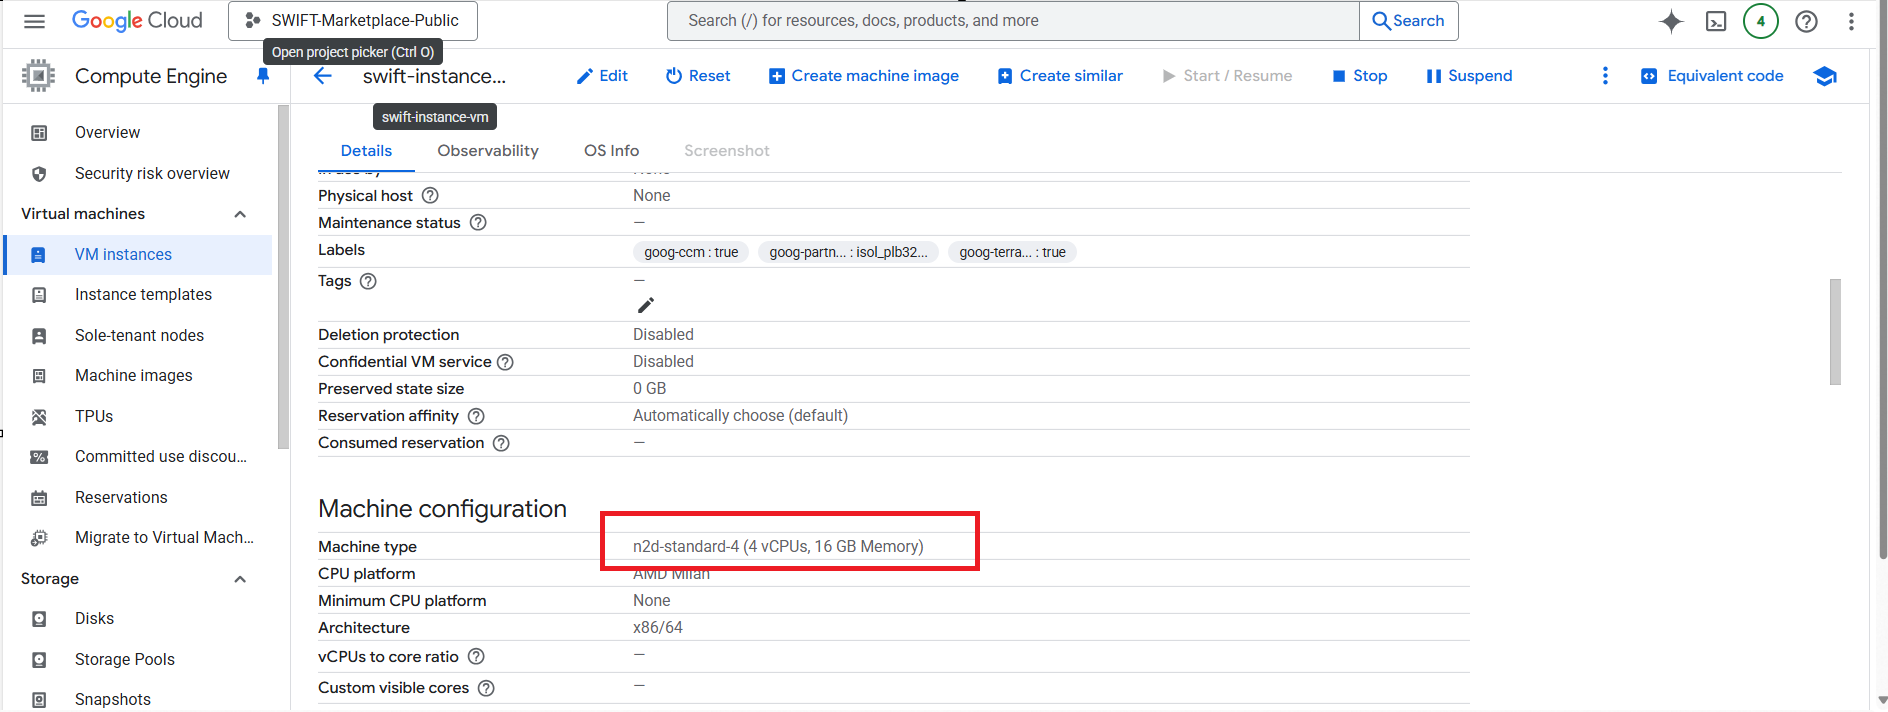The width and height of the screenshot is (1888, 712).
Task: Collapse the Virtual machines section
Action: 240,214
